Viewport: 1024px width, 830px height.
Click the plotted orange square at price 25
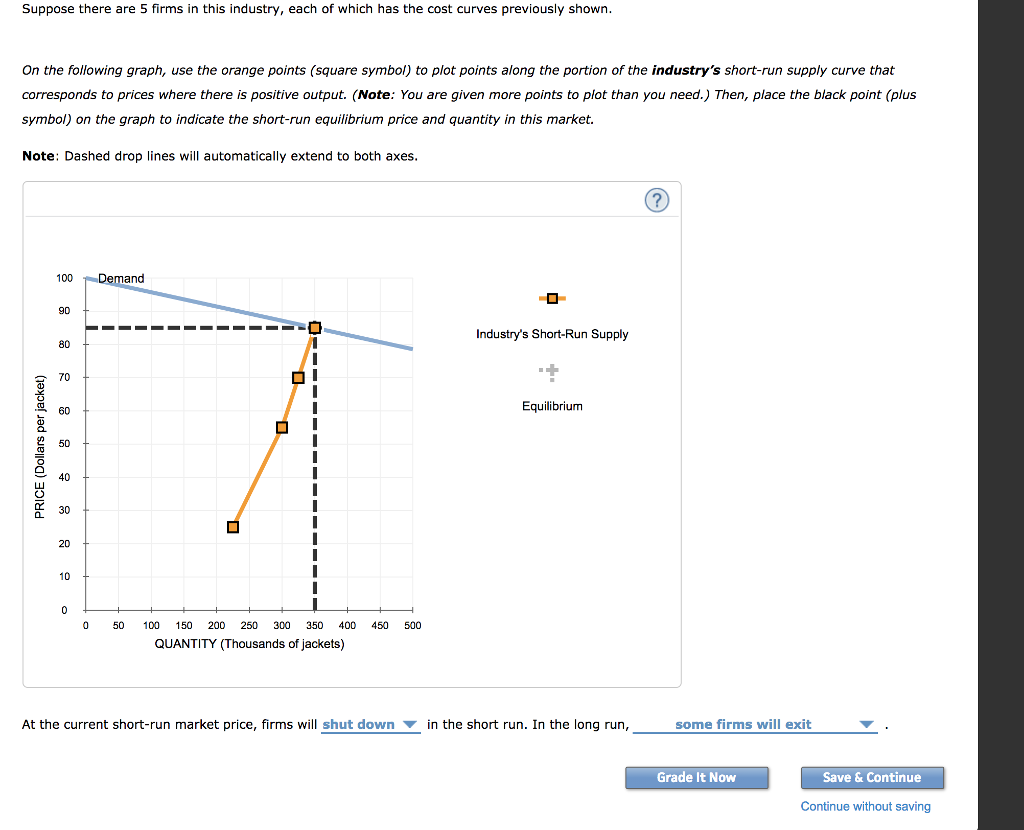point(233,526)
